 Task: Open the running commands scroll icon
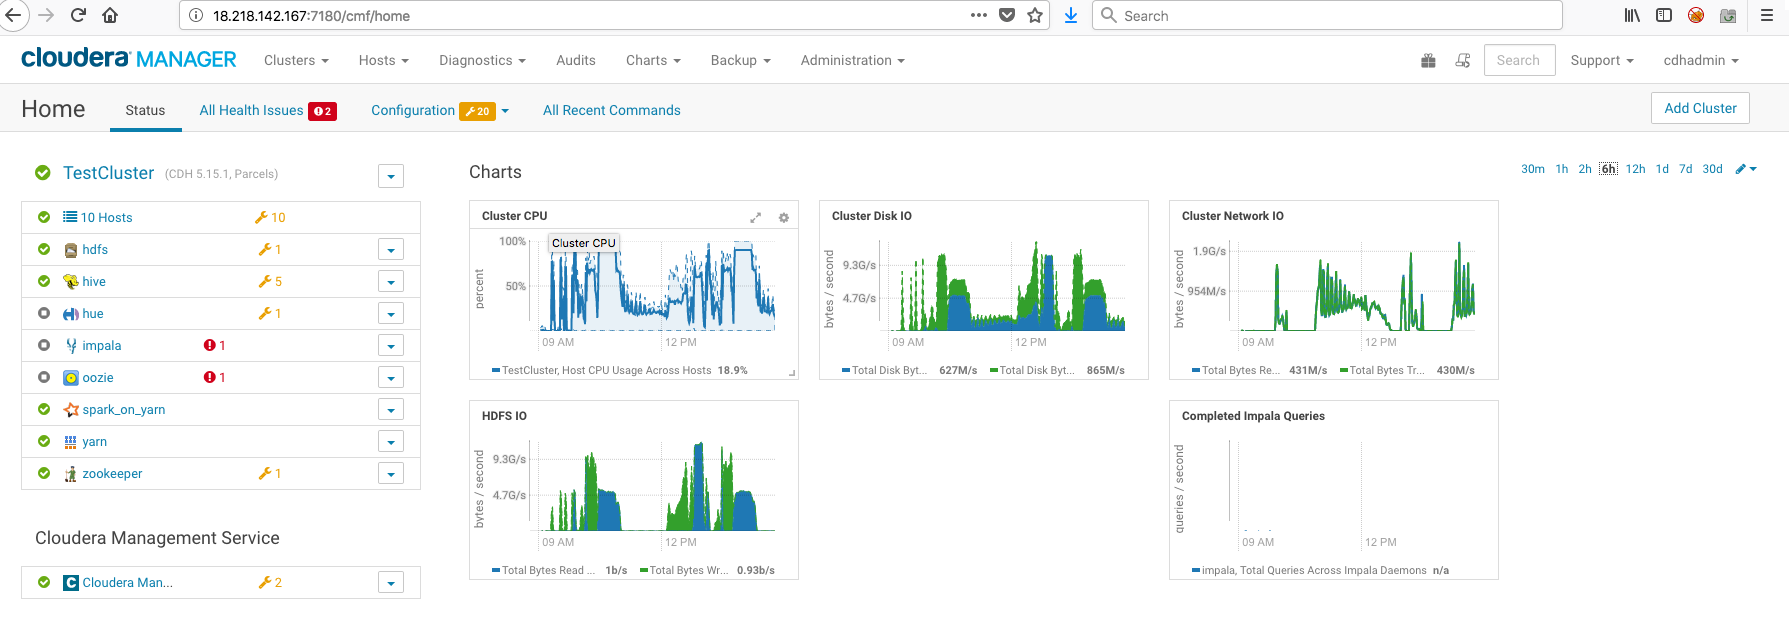tap(1462, 61)
